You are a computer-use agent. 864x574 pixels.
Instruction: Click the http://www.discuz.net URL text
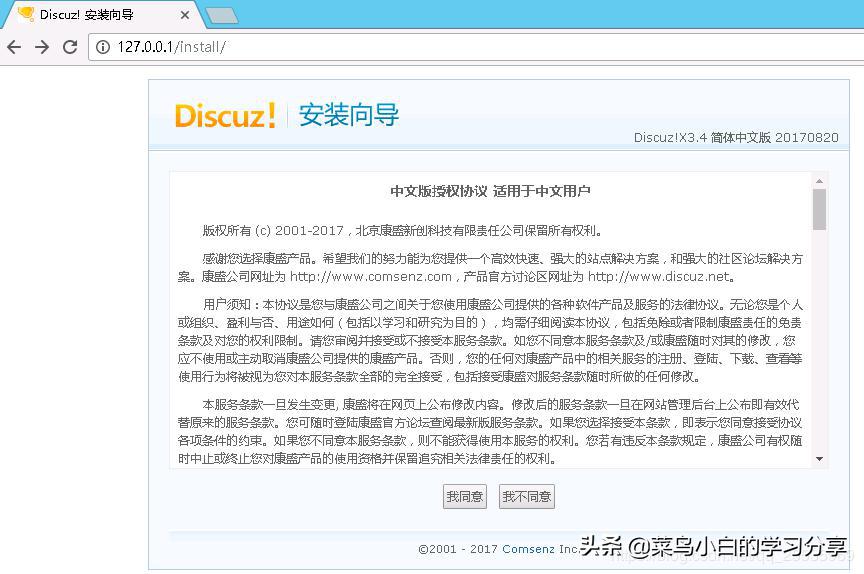[659, 277]
